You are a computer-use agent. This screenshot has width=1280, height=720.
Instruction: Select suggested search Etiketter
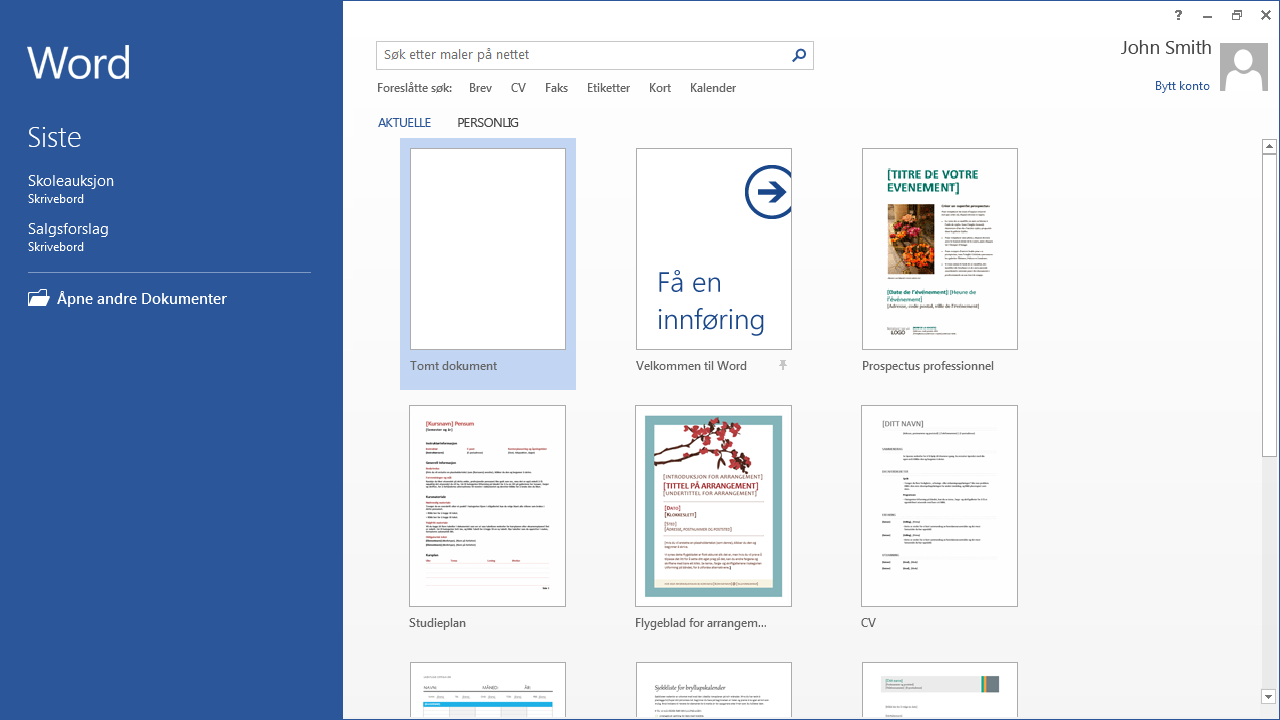(x=608, y=88)
